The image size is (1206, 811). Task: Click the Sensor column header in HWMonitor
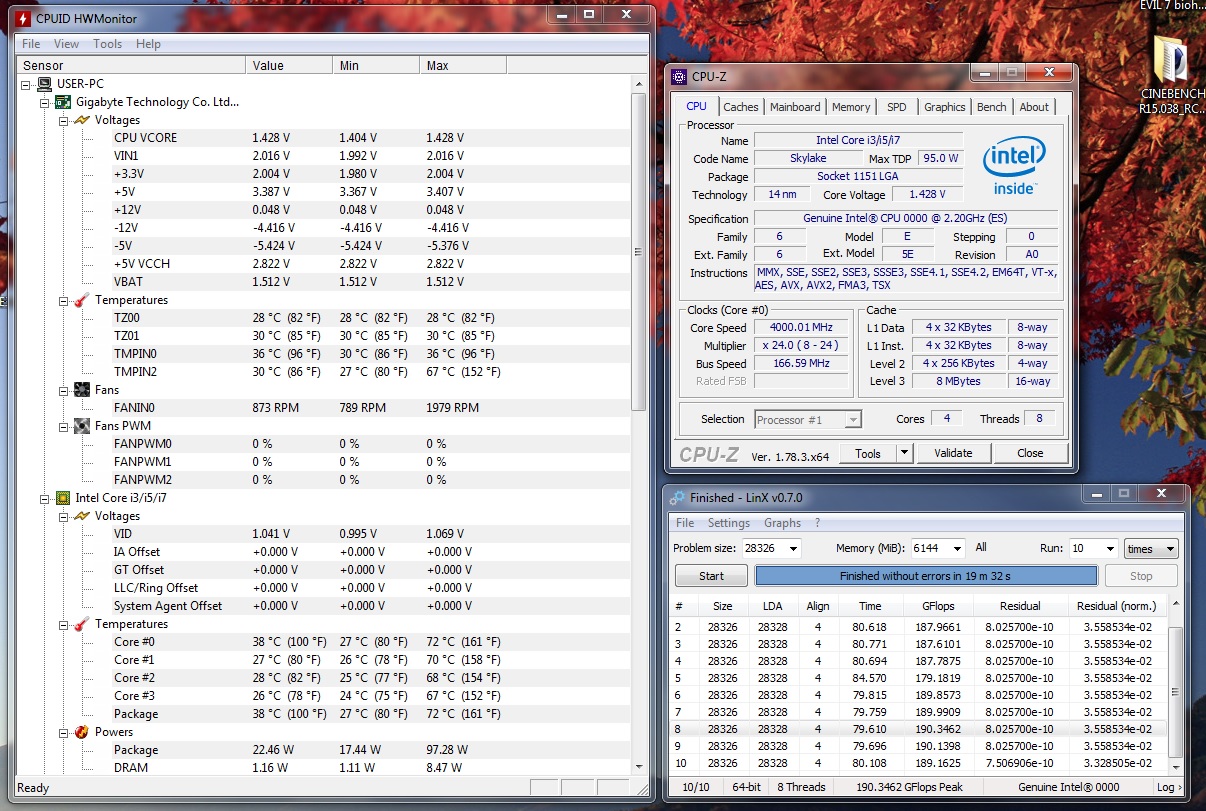click(x=132, y=65)
